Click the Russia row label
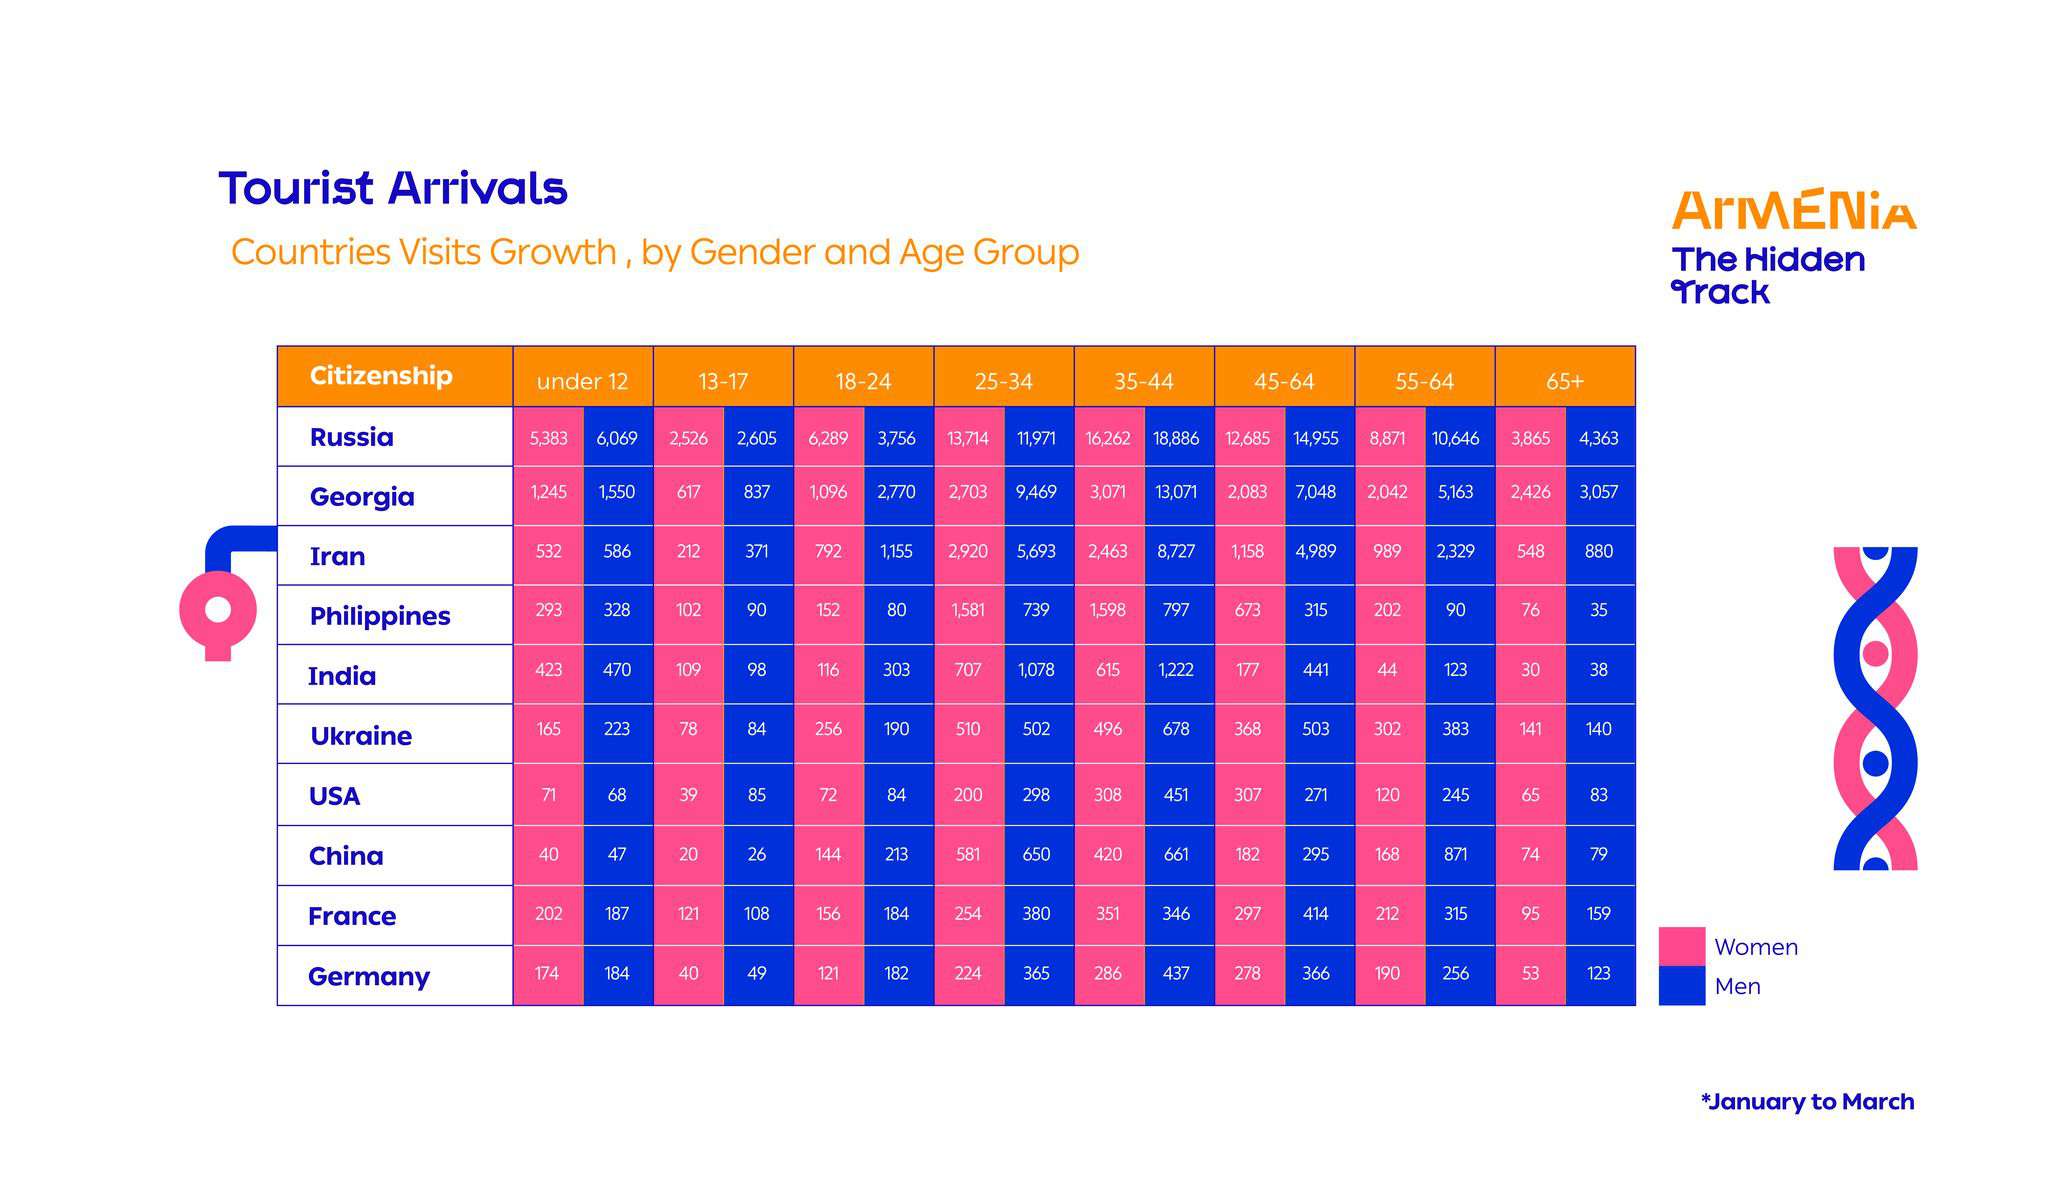Viewport: 2048px width, 1197px height. pyautogui.click(x=352, y=437)
